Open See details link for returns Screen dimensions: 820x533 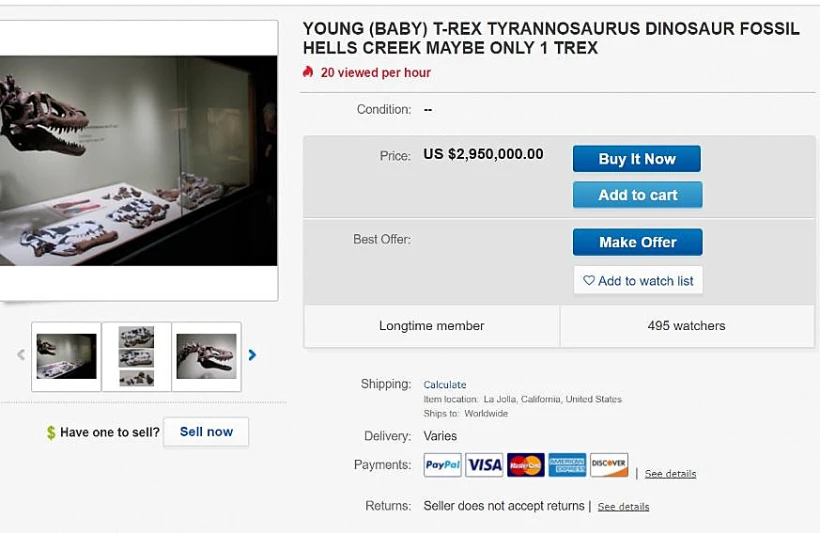(x=623, y=507)
